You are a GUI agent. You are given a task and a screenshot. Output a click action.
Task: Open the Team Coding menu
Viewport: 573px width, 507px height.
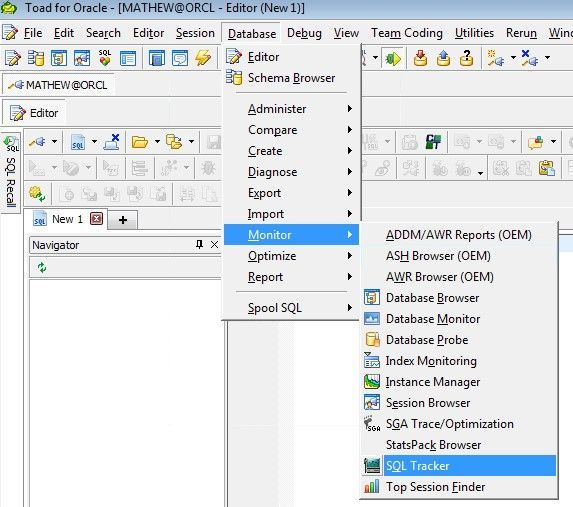tap(407, 33)
